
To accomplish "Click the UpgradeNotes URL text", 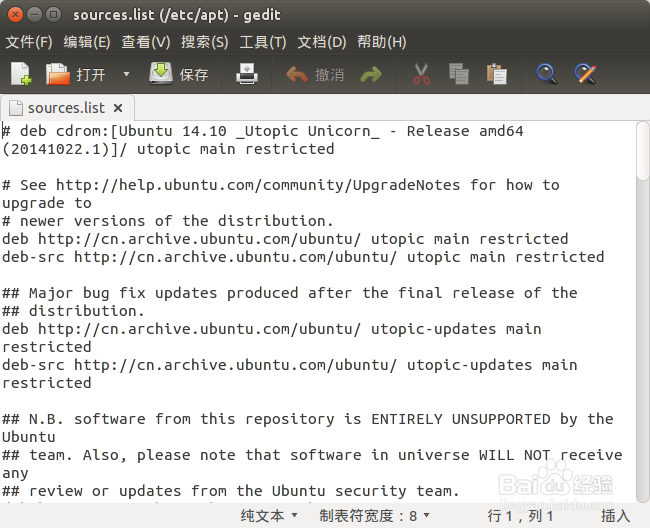I will tap(258, 185).
